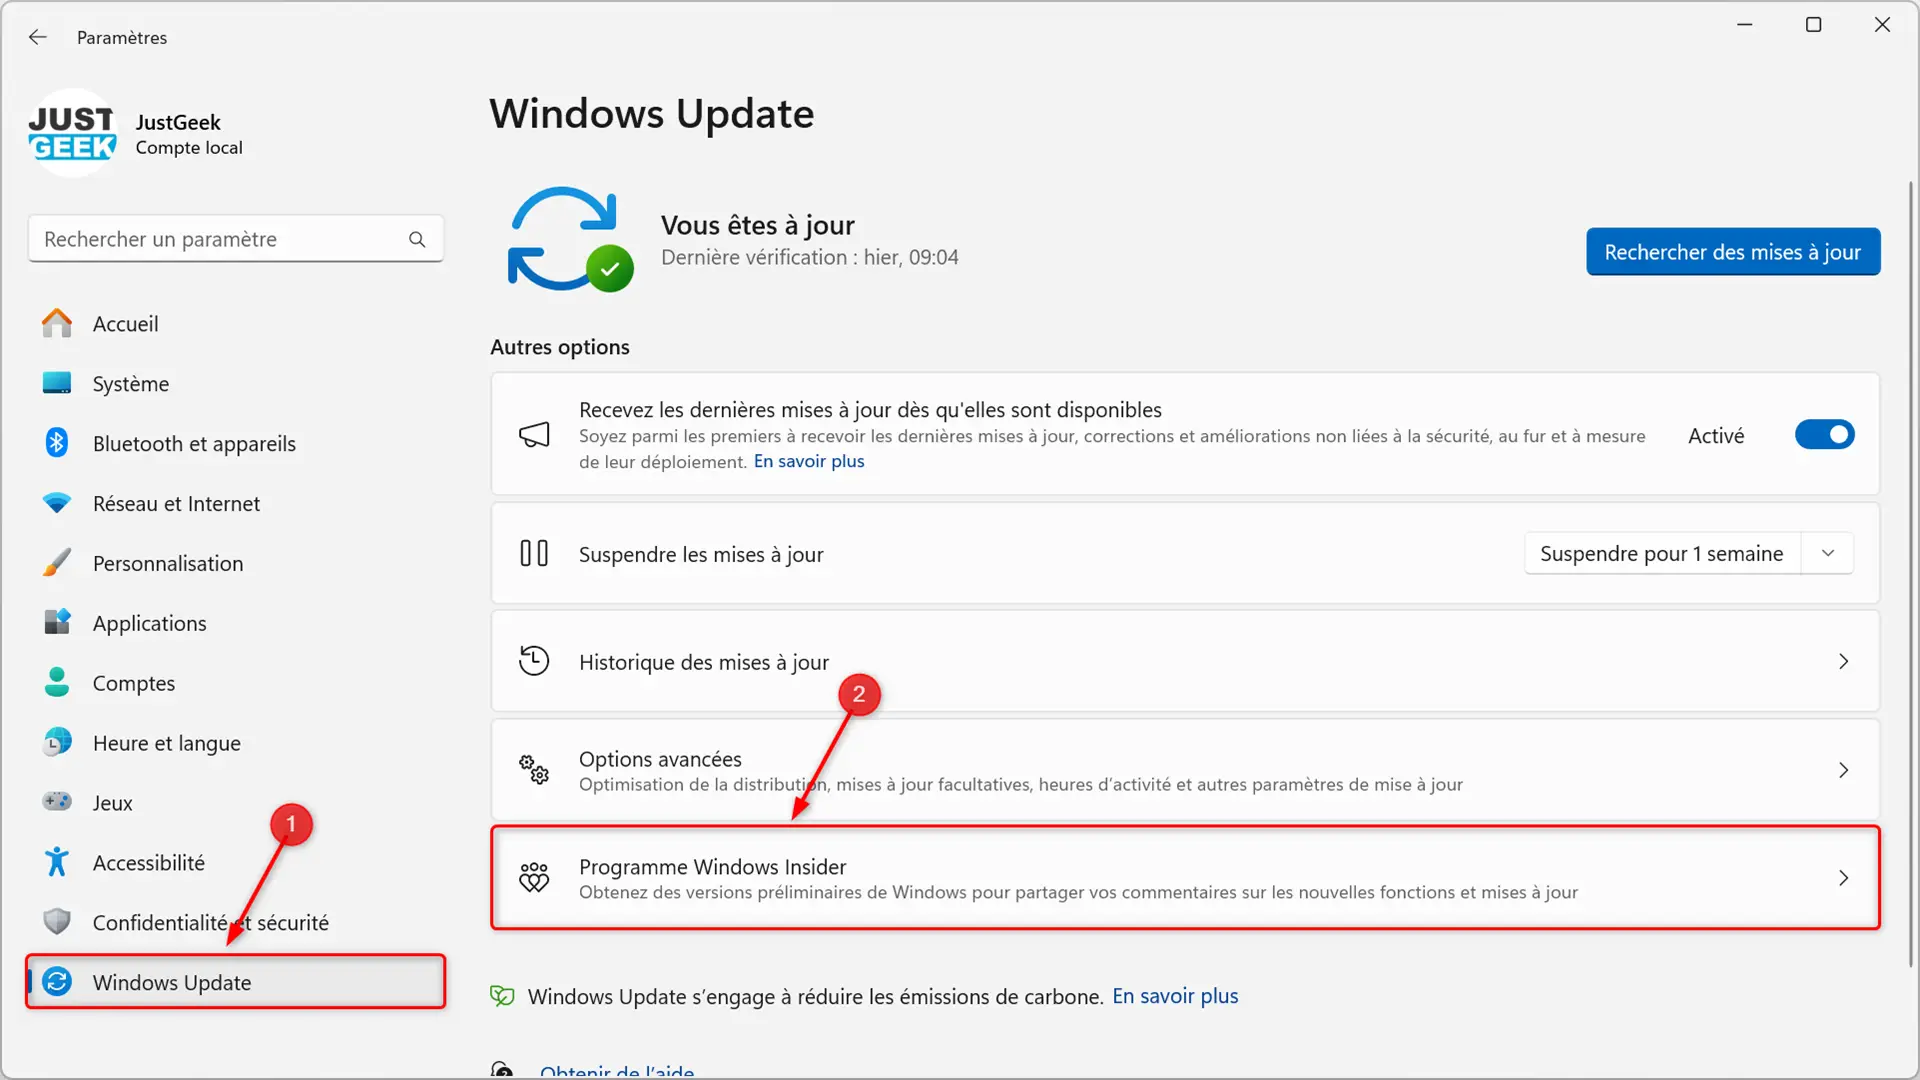Click the Autres options section label
1920x1080 pixels.
(x=560, y=347)
